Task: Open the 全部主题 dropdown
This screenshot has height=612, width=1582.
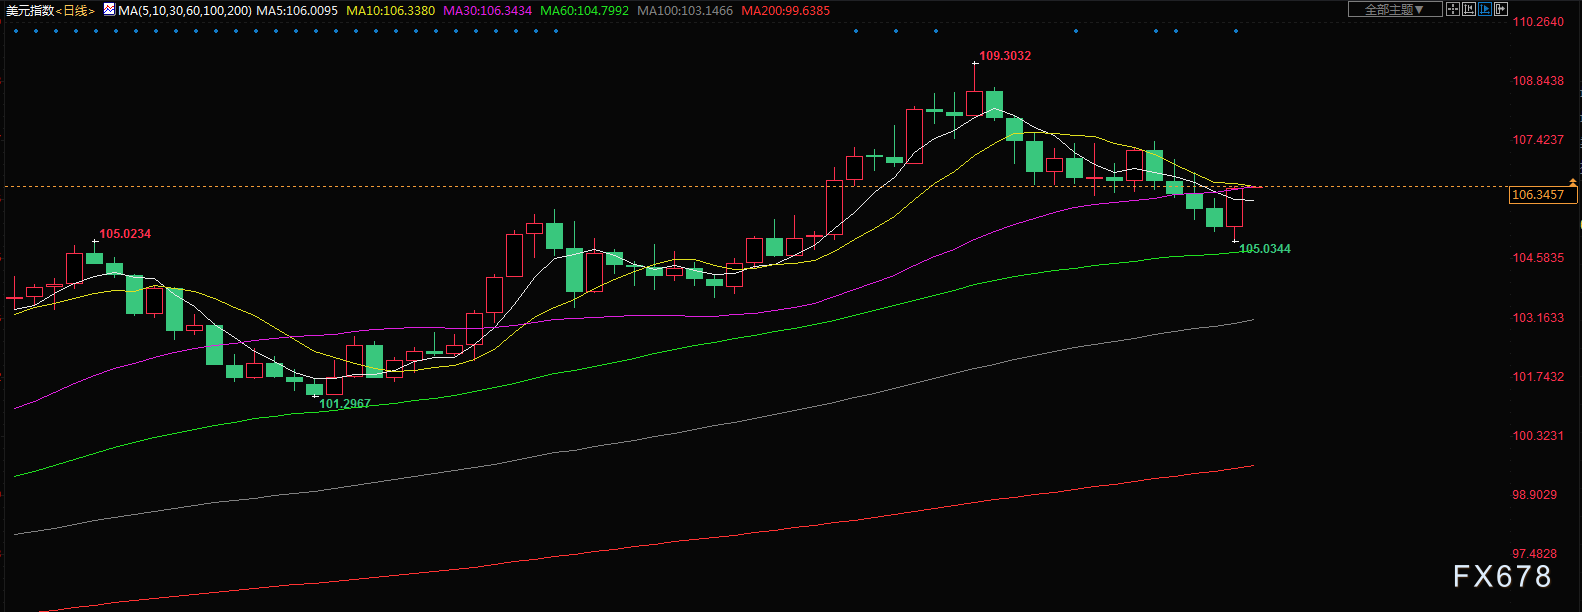Action: [1394, 10]
